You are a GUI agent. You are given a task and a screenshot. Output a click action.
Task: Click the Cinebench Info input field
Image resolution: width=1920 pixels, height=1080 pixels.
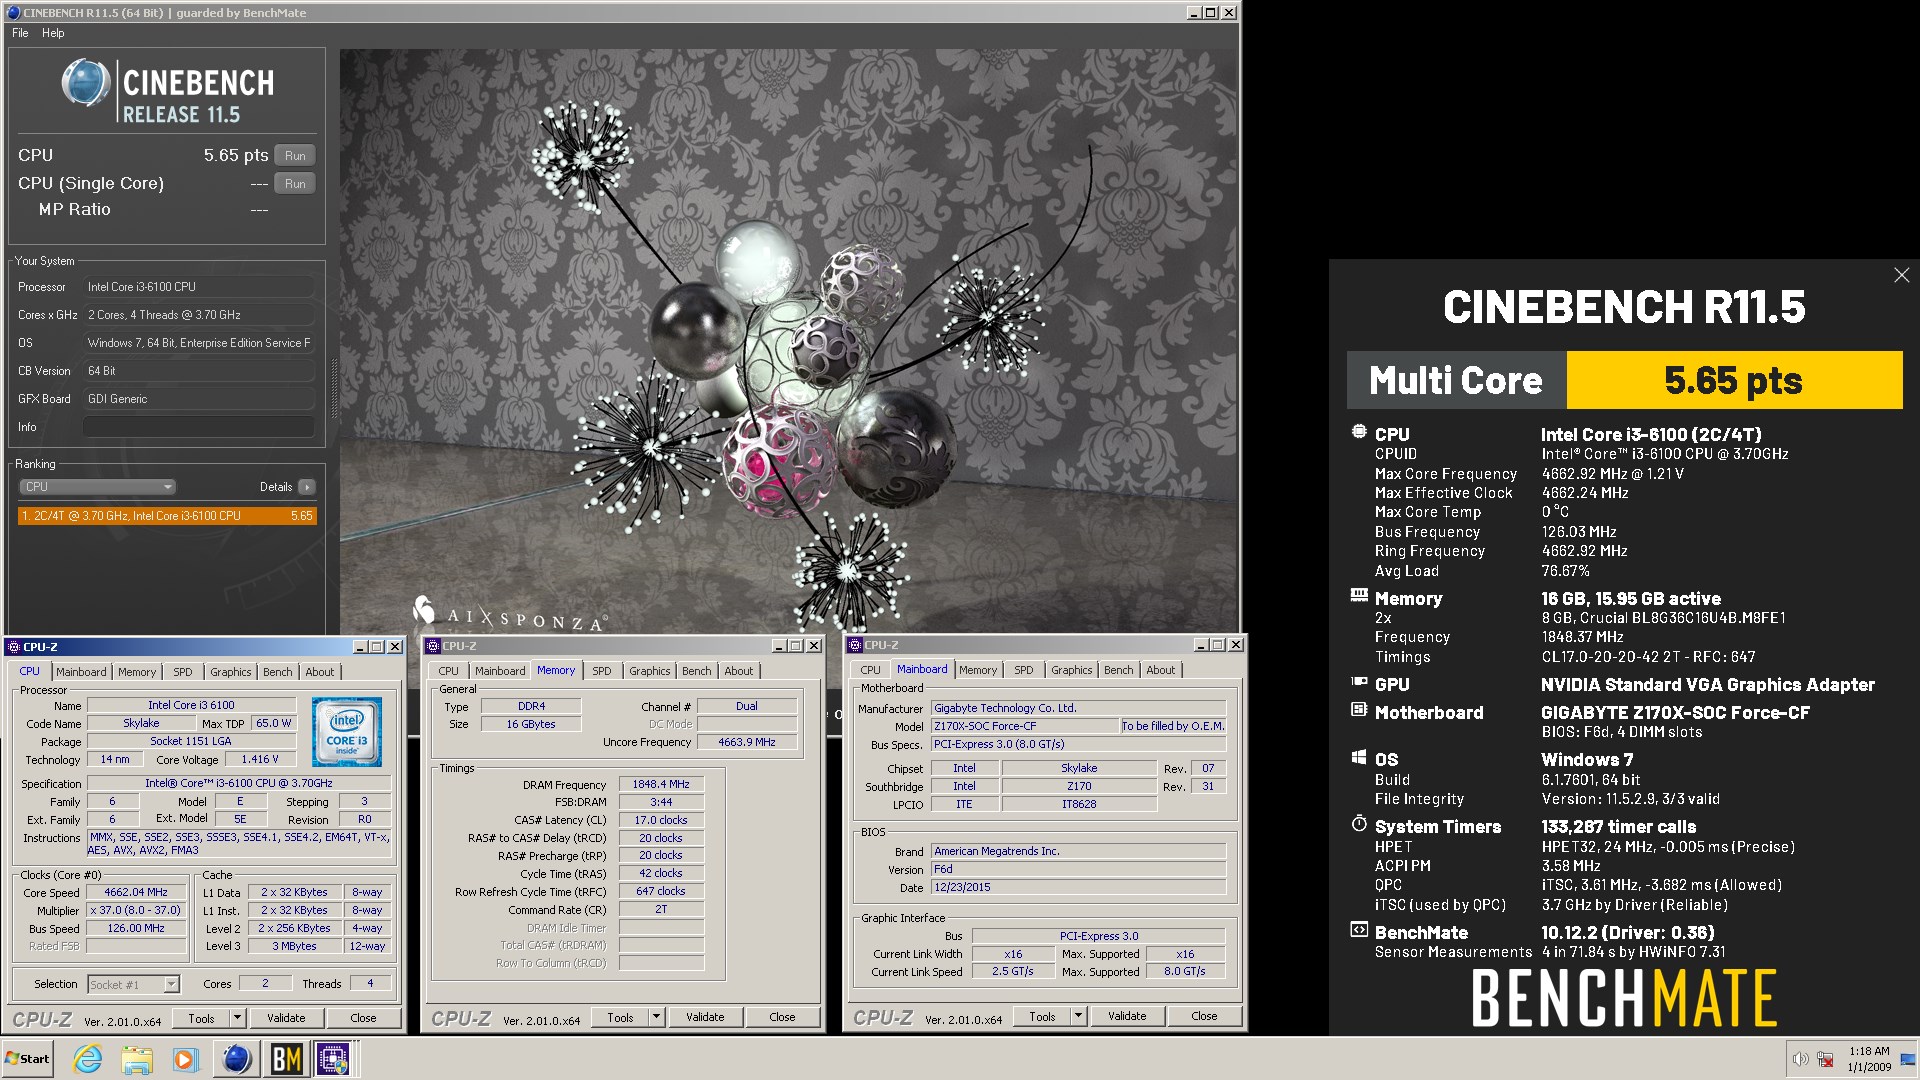point(198,427)
